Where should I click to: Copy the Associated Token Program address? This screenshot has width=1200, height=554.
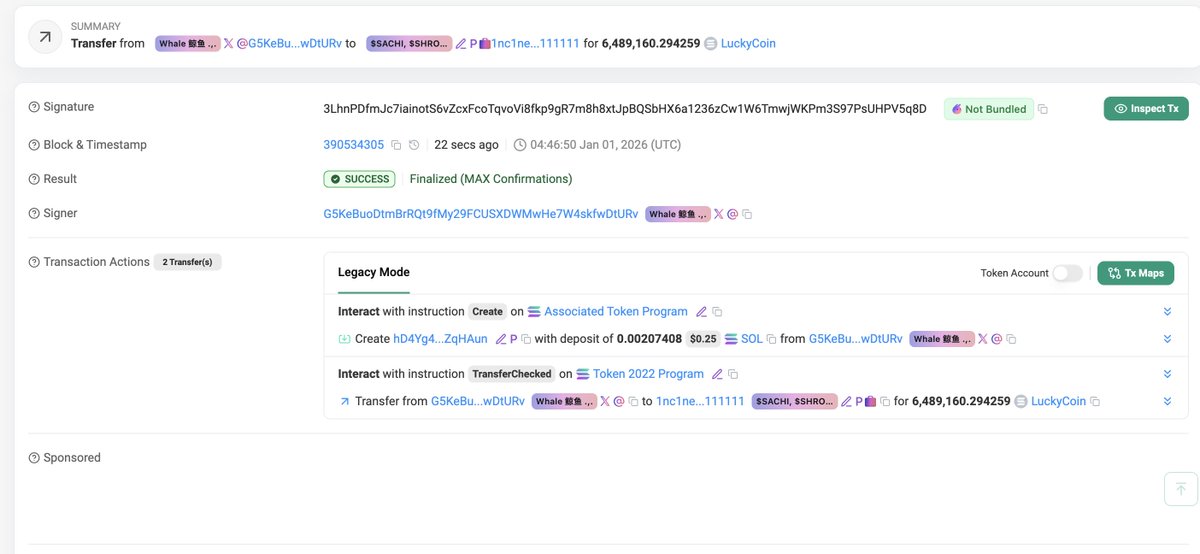pyautogui.click(x=717, y=312)
